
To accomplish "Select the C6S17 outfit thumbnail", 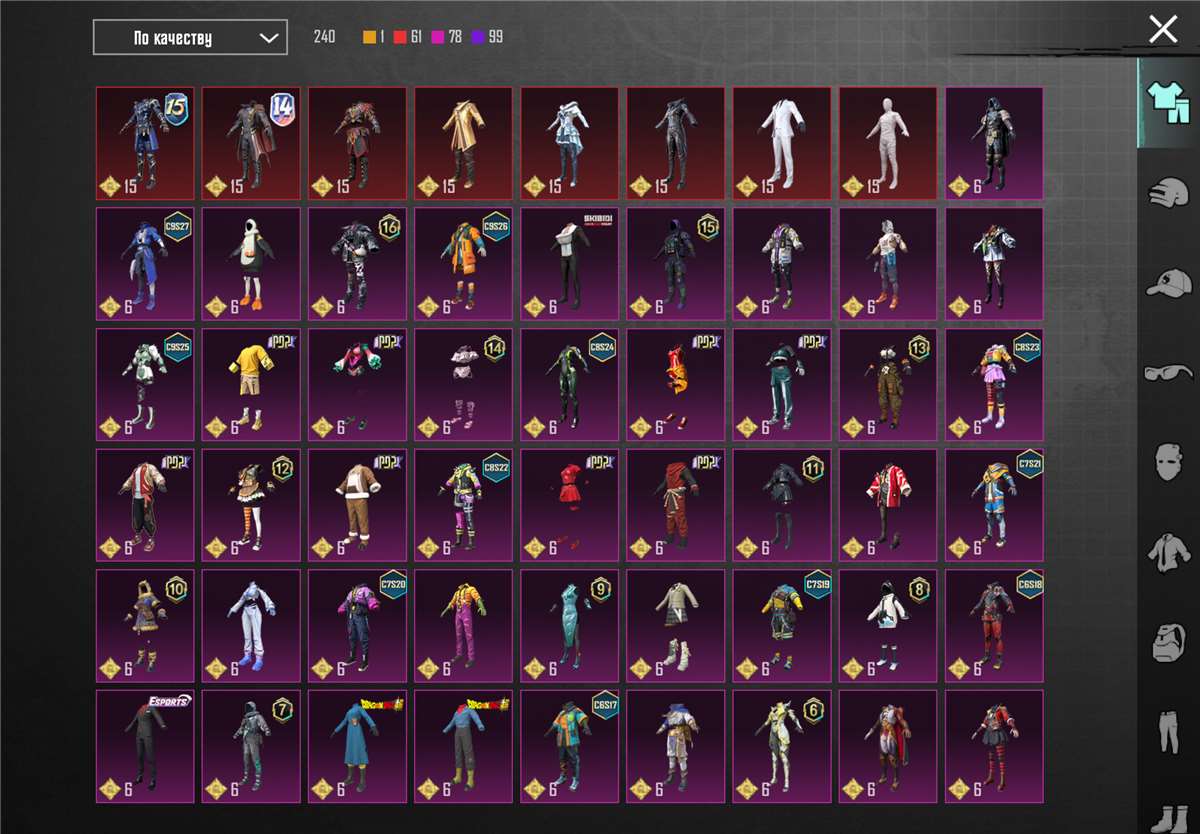I will click(x=569, y=746).
